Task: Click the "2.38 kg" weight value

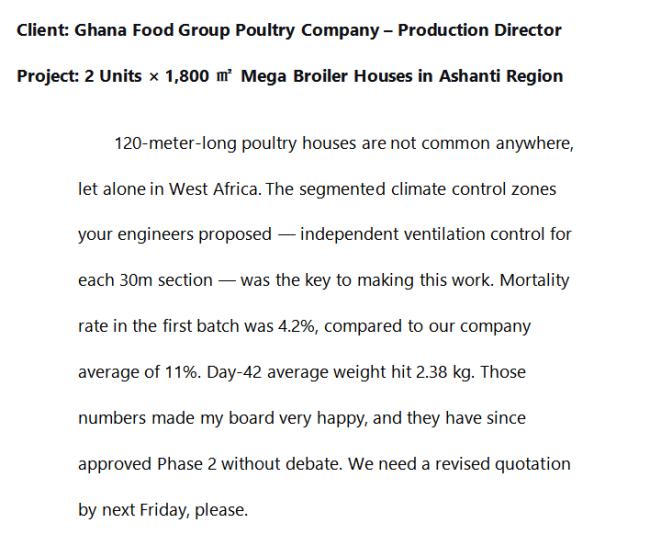Action: point(443,372)
